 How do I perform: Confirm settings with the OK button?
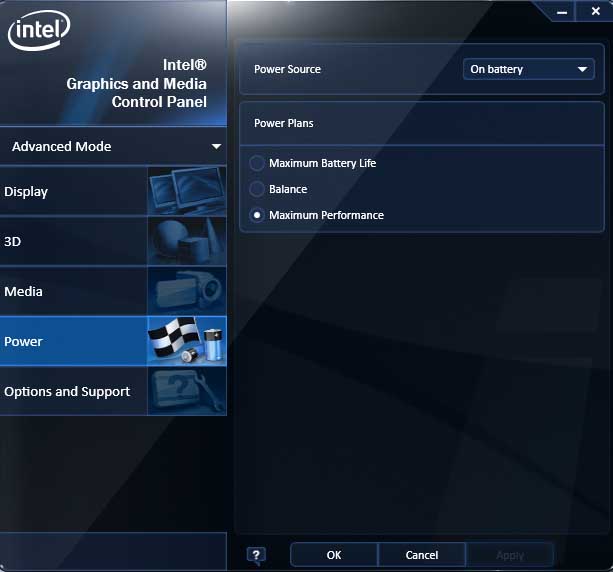(334, 555)
